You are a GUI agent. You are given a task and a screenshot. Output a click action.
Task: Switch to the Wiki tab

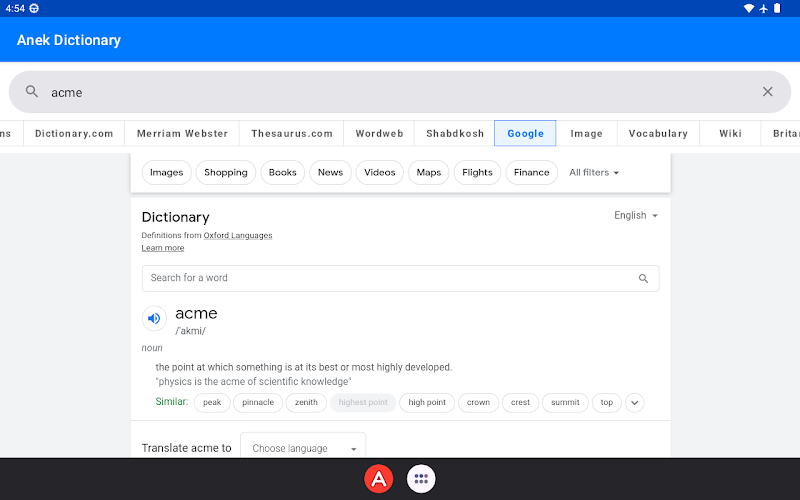pos(730,133)
